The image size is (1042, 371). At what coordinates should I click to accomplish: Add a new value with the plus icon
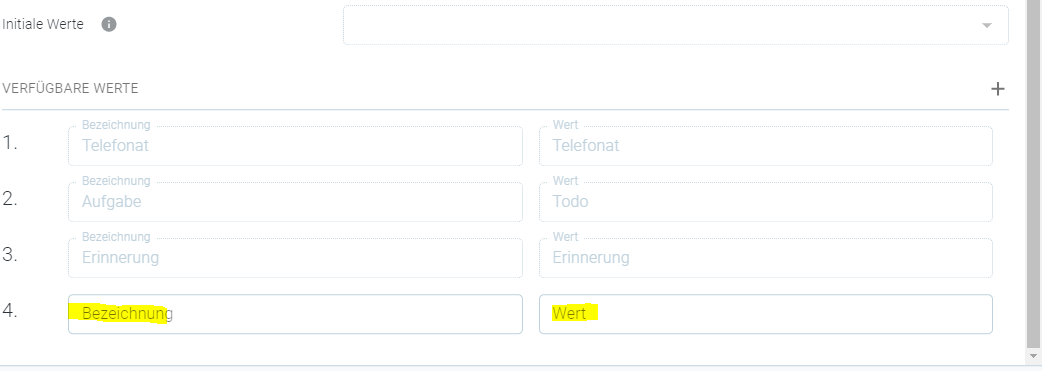point(997,89)
